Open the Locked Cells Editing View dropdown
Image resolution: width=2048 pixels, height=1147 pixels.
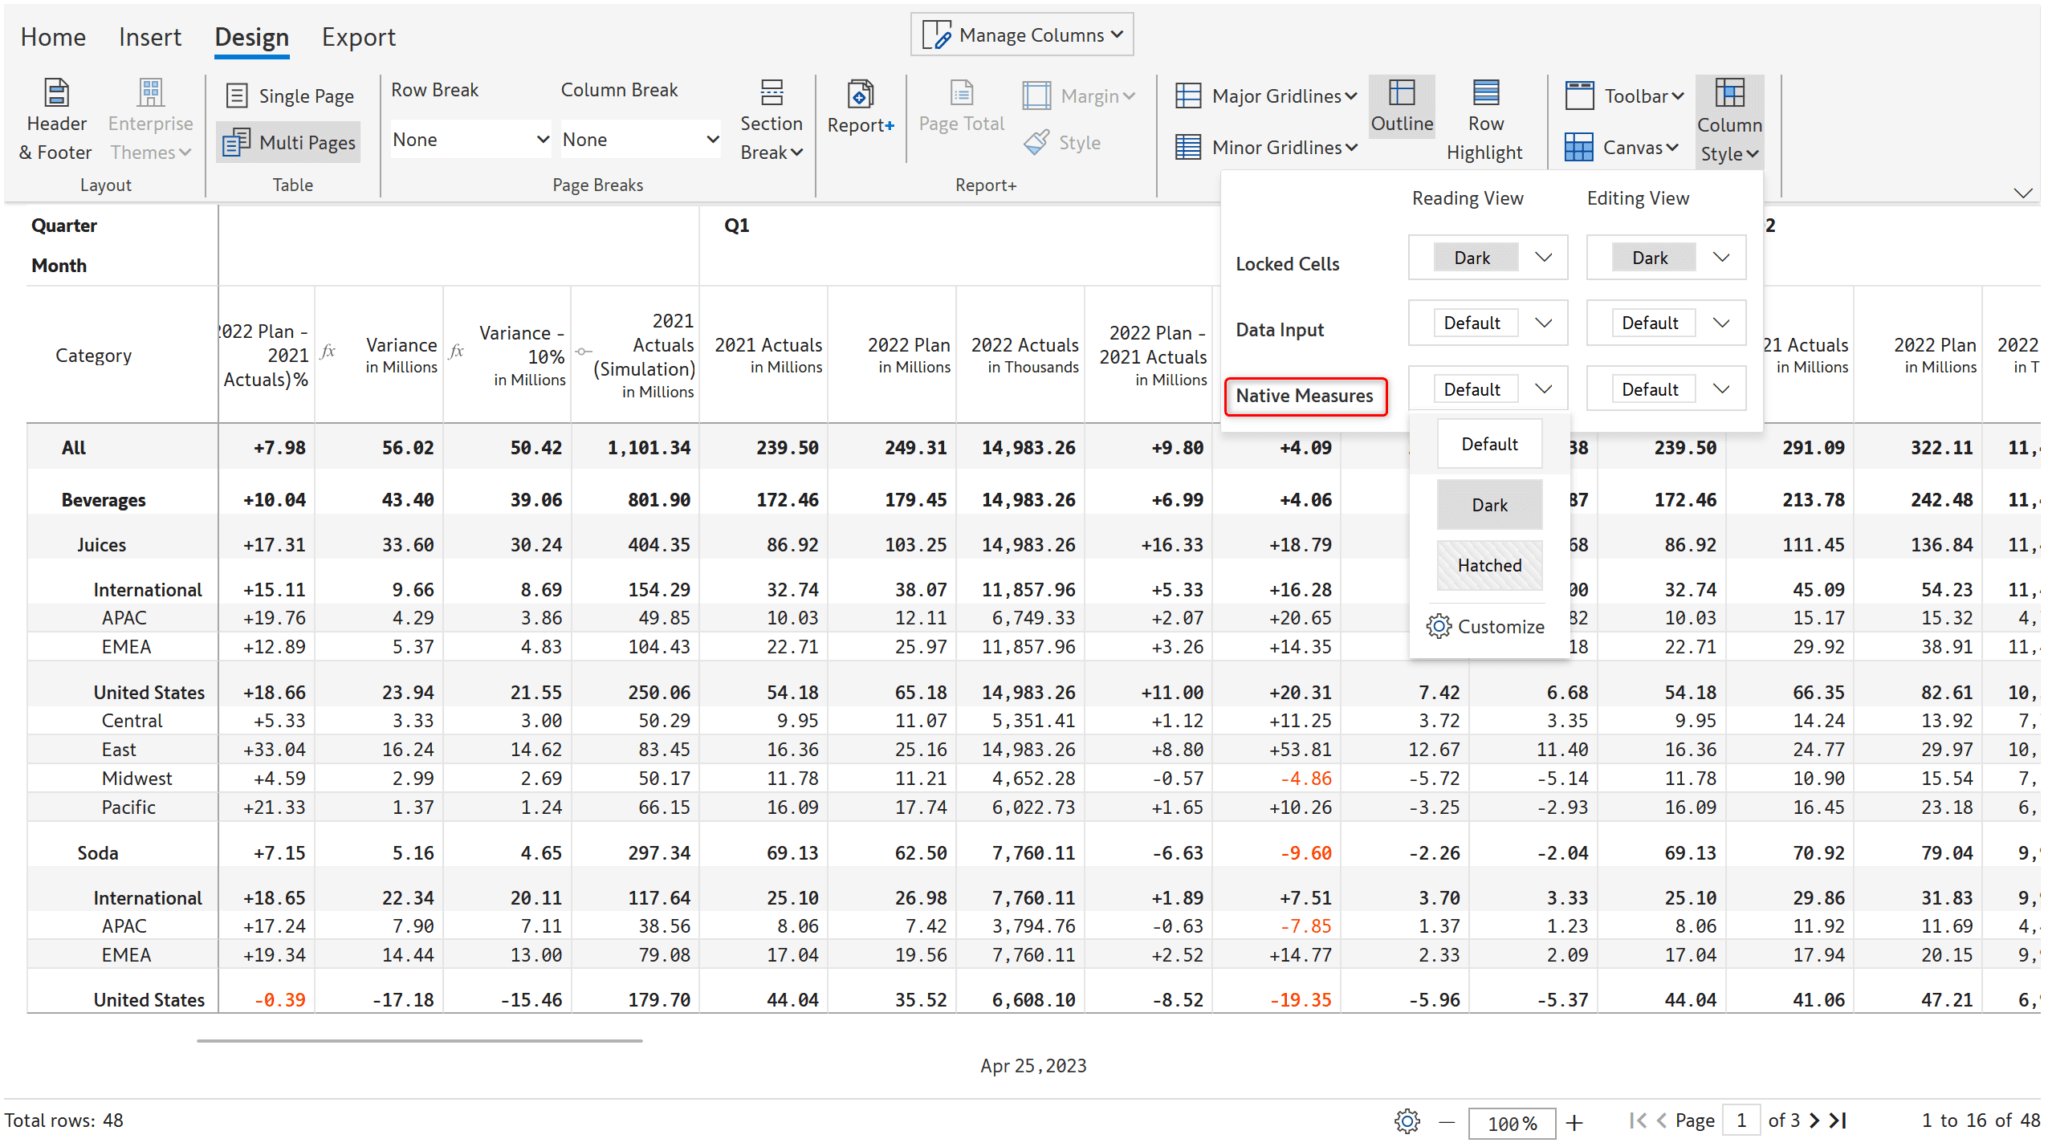pyautogui.click(x=1666, y=257)
